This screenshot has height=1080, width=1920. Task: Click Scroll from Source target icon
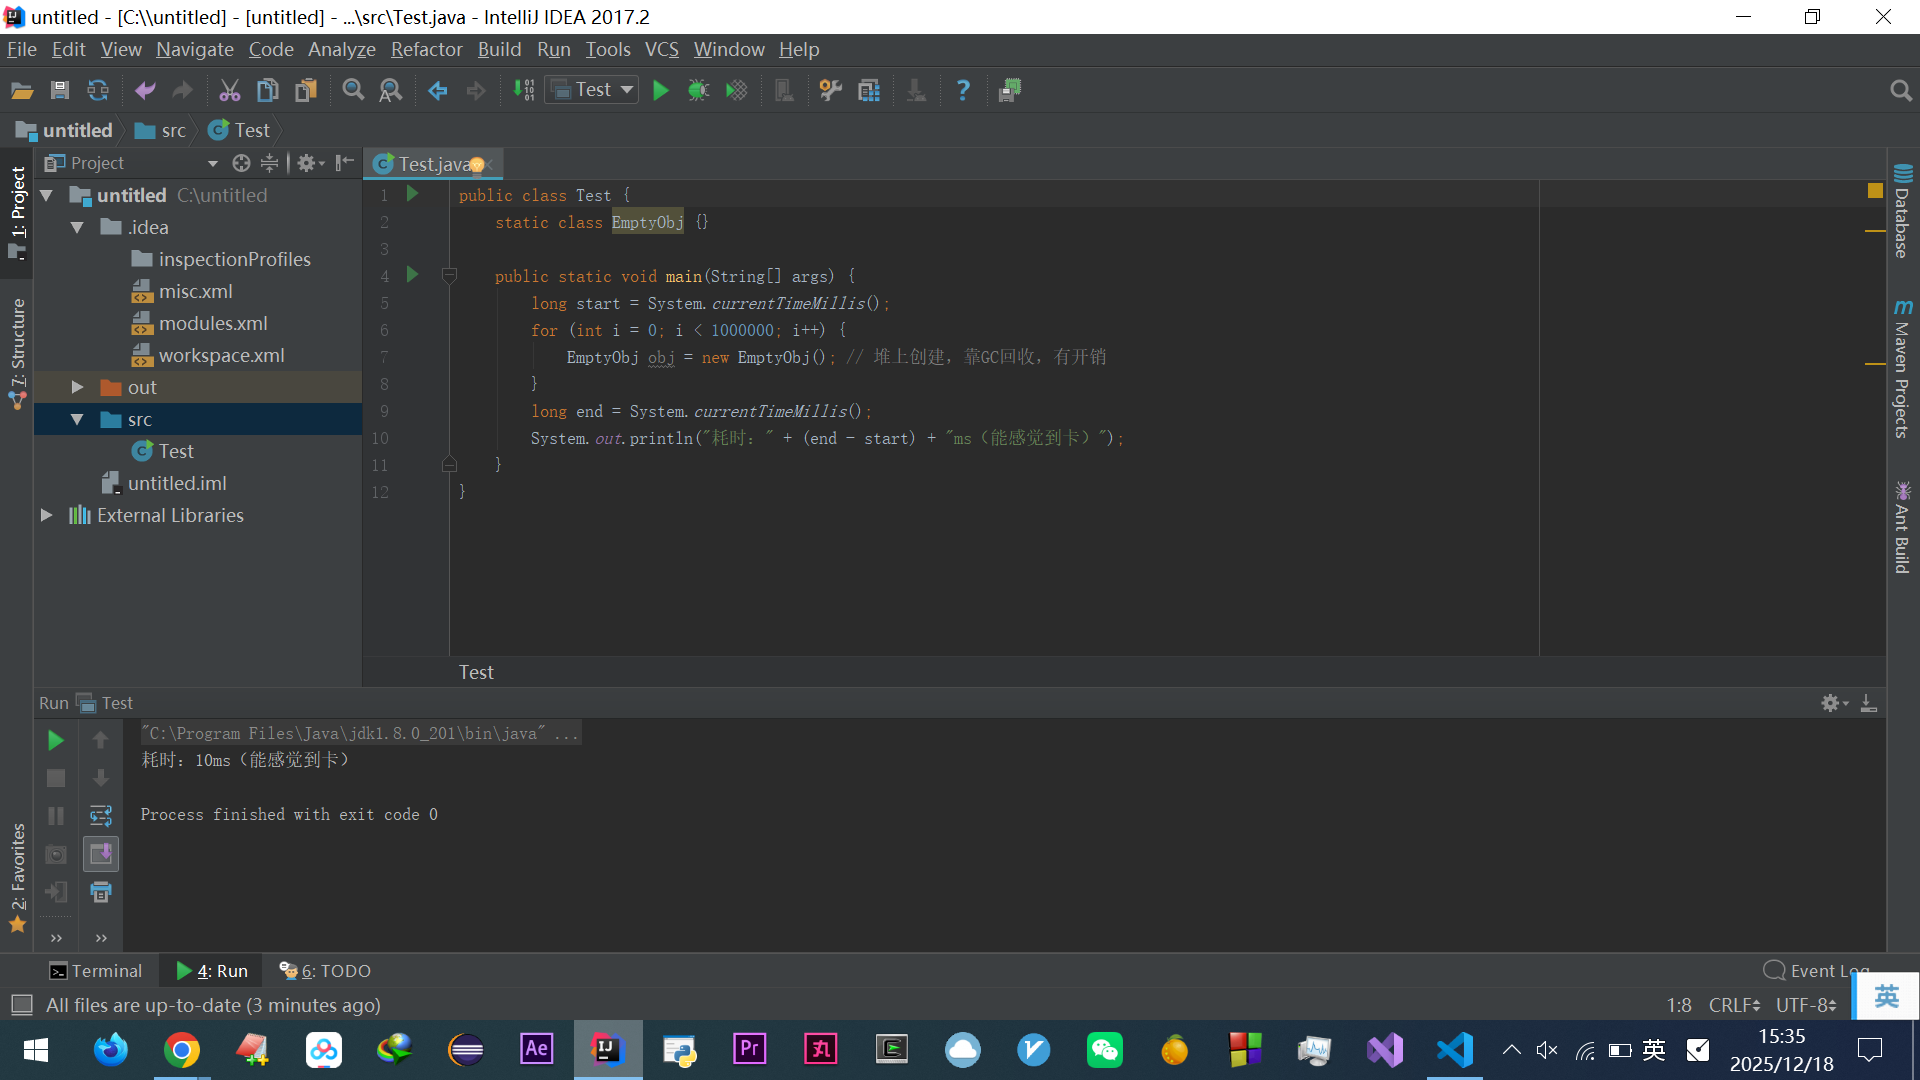(241, 163)
